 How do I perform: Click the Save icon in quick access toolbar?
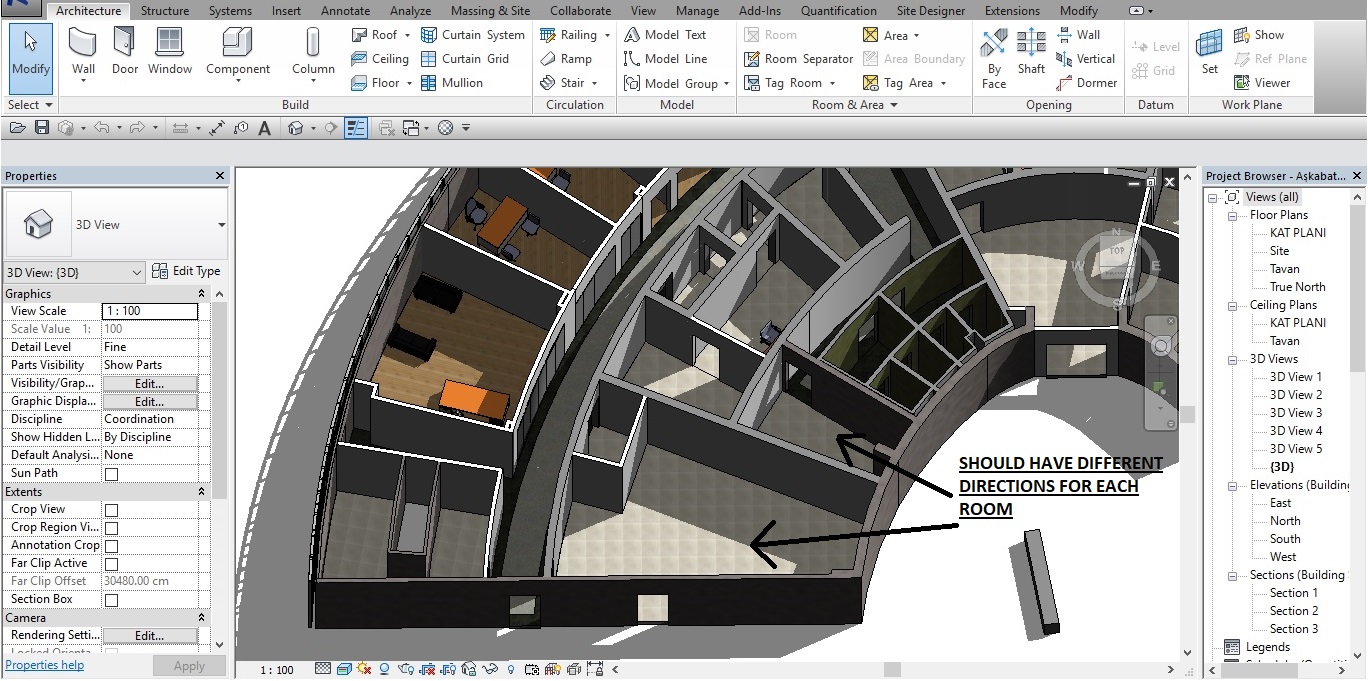pyautogui.click(x=42, y=128)
